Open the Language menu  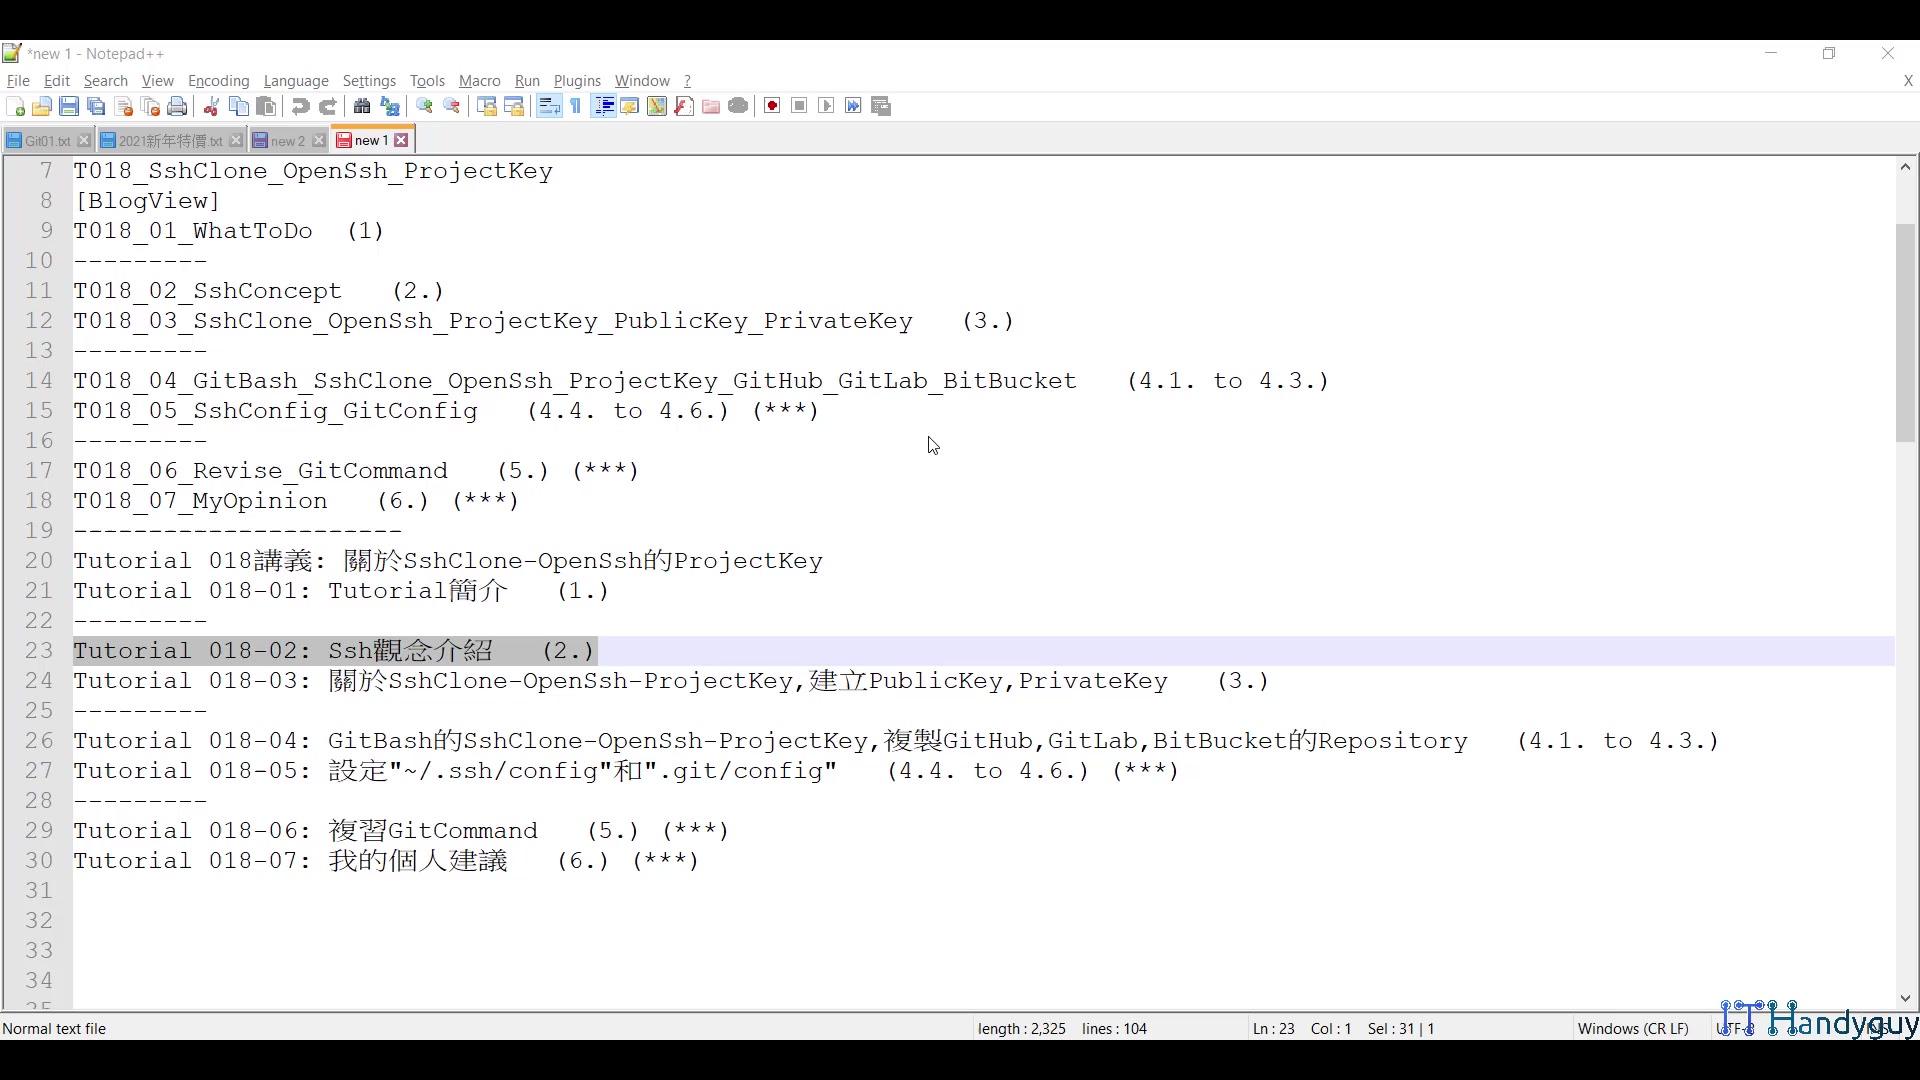click(296, 81)
